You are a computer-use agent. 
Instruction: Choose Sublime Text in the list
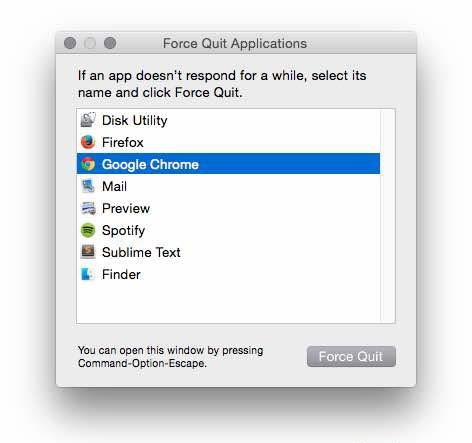pyautogui.click(x=228, y=252)
